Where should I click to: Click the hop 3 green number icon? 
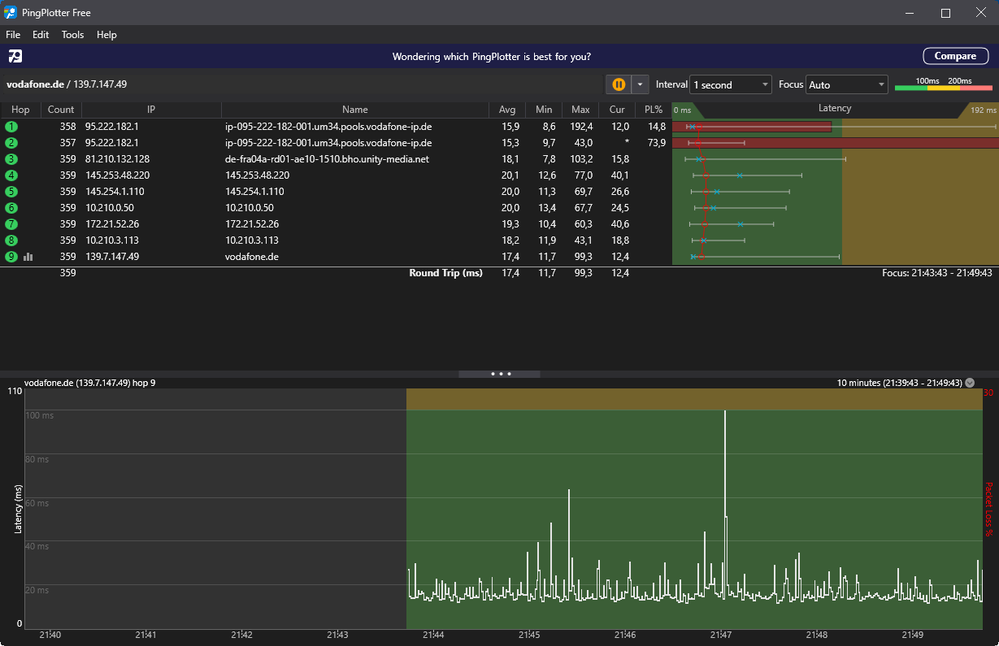point(12,159)
